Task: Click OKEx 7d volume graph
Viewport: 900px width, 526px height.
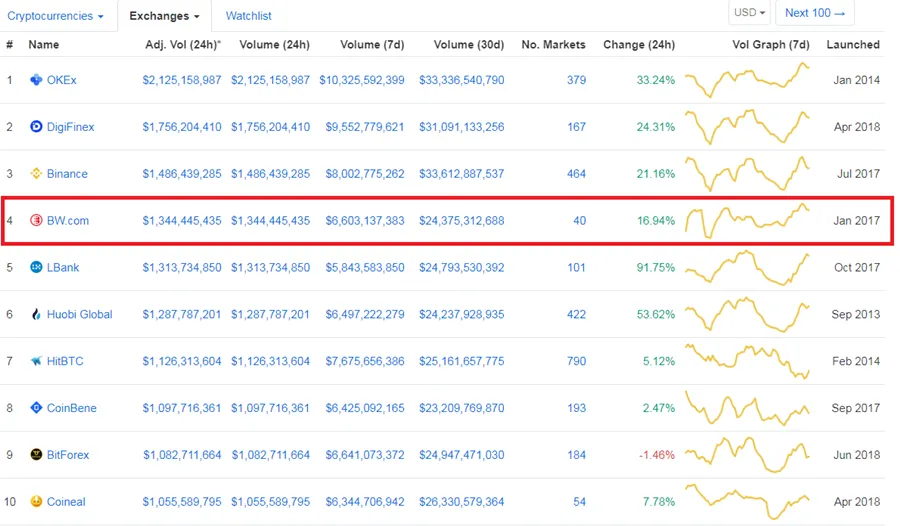Action: point(747,80)
